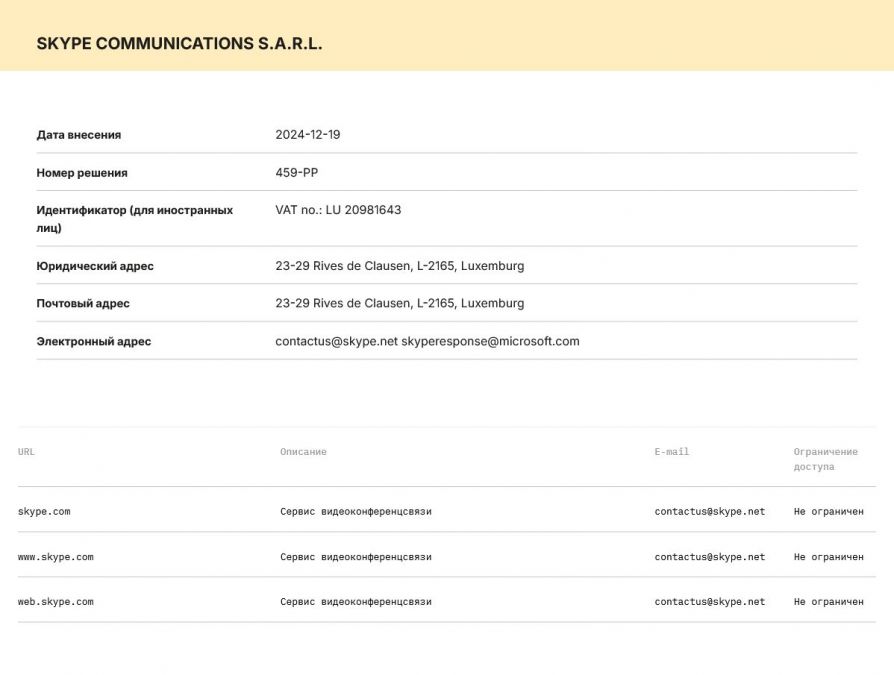This screenshot has height=675, width=894.
Task: Select the 'Идентификатор (для иностранных лиц)' label
Action: click(x=135, y=219)
